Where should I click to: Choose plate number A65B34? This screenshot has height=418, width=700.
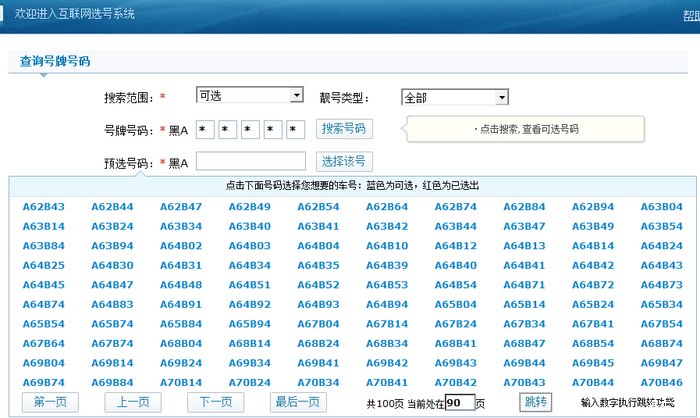tap(662, 305)
